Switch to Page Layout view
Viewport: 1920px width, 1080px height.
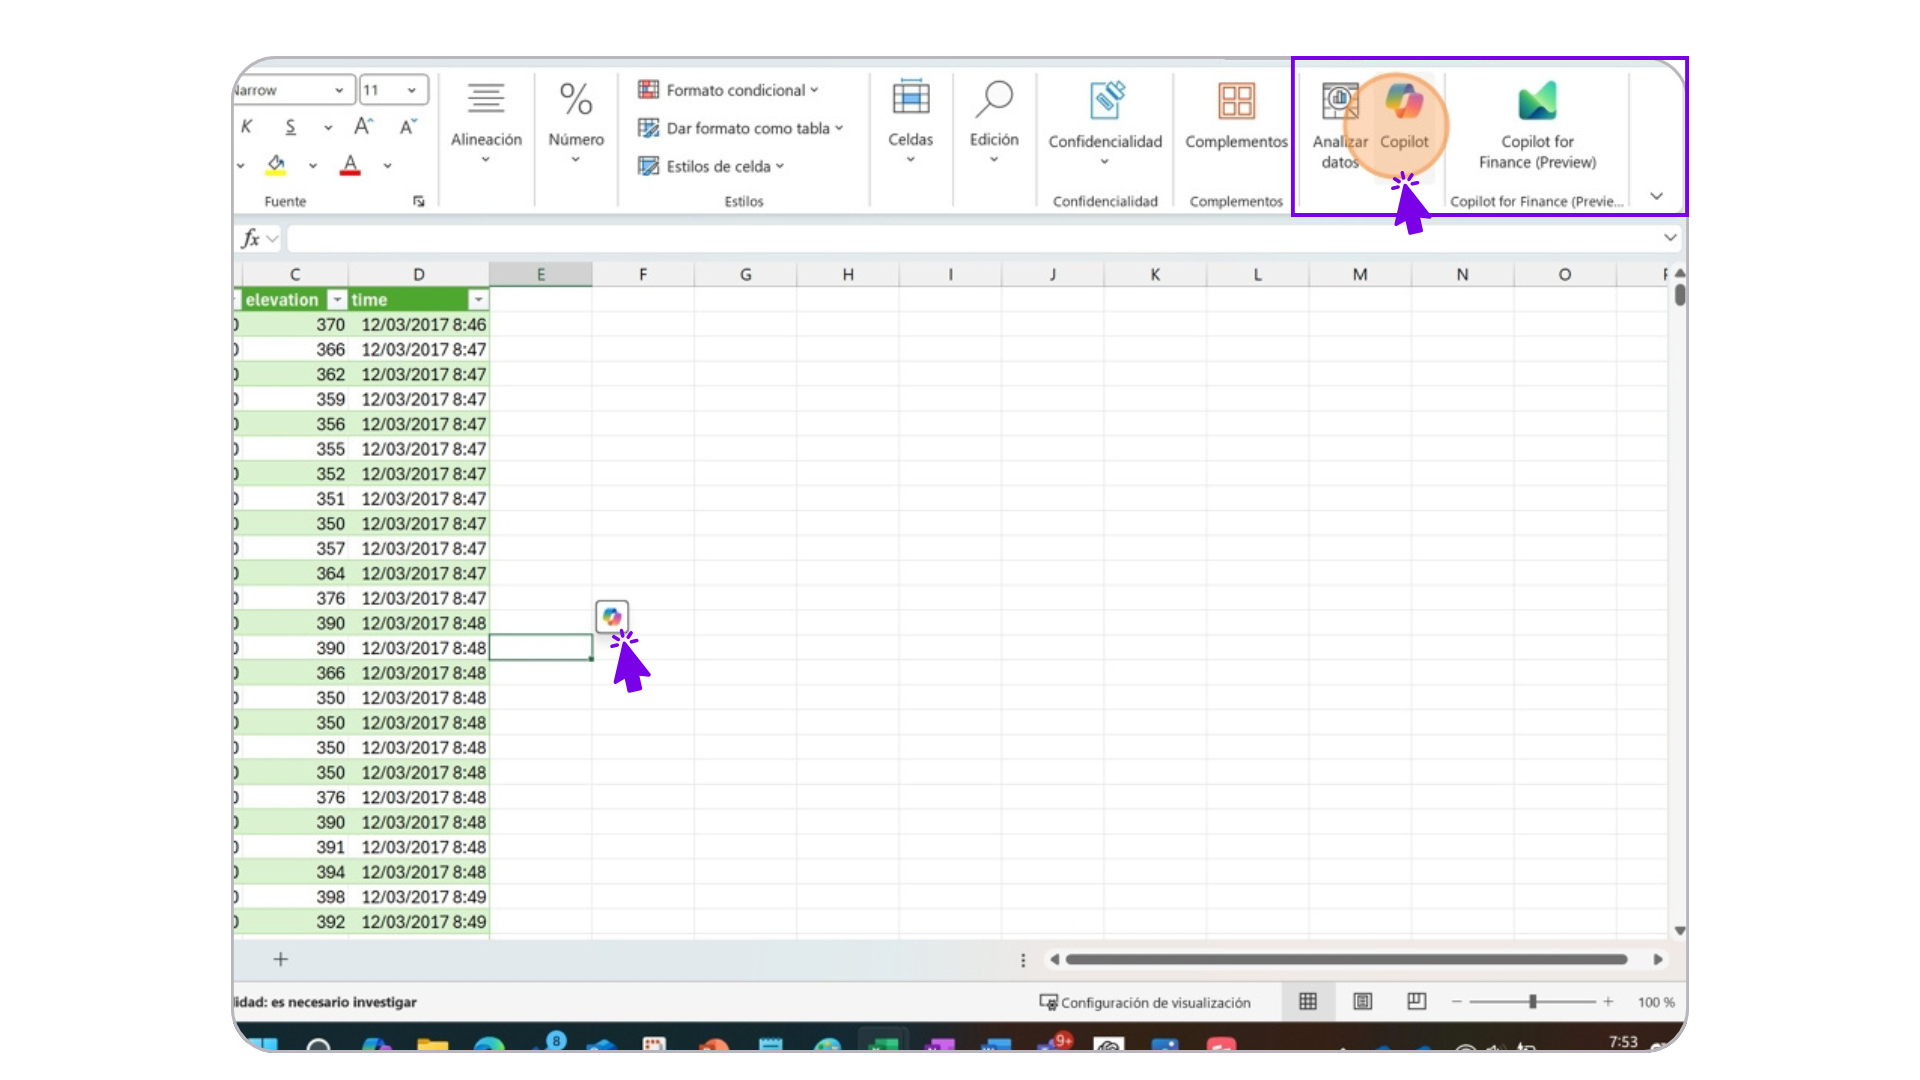(x=1362, y=1001)
